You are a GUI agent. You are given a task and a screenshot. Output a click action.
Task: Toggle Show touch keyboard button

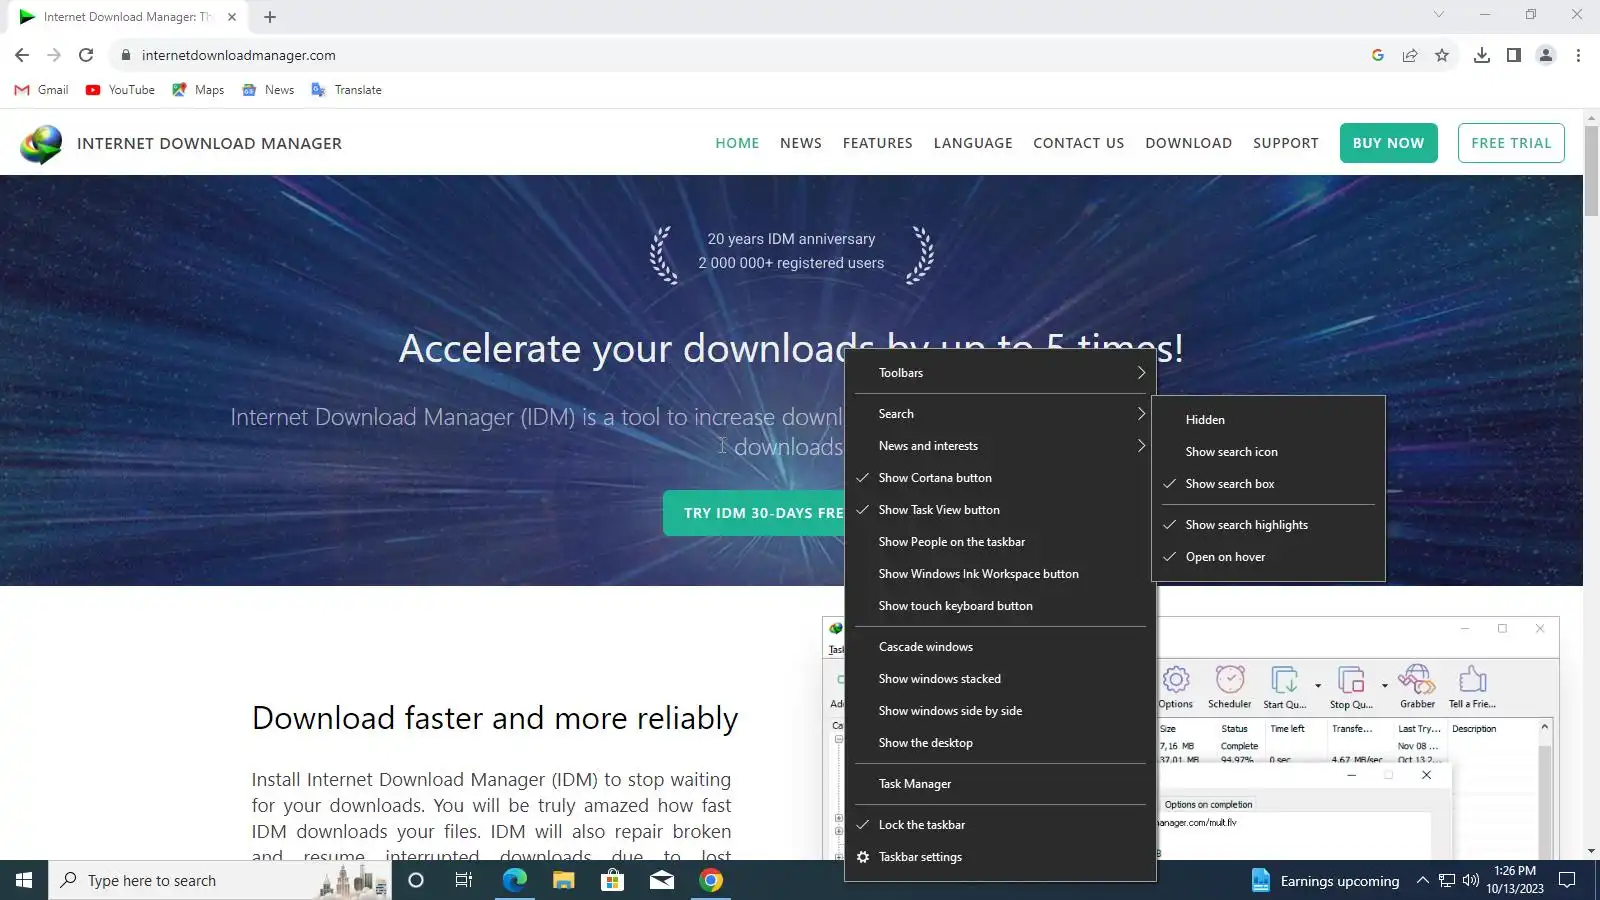pos(1000,606)
